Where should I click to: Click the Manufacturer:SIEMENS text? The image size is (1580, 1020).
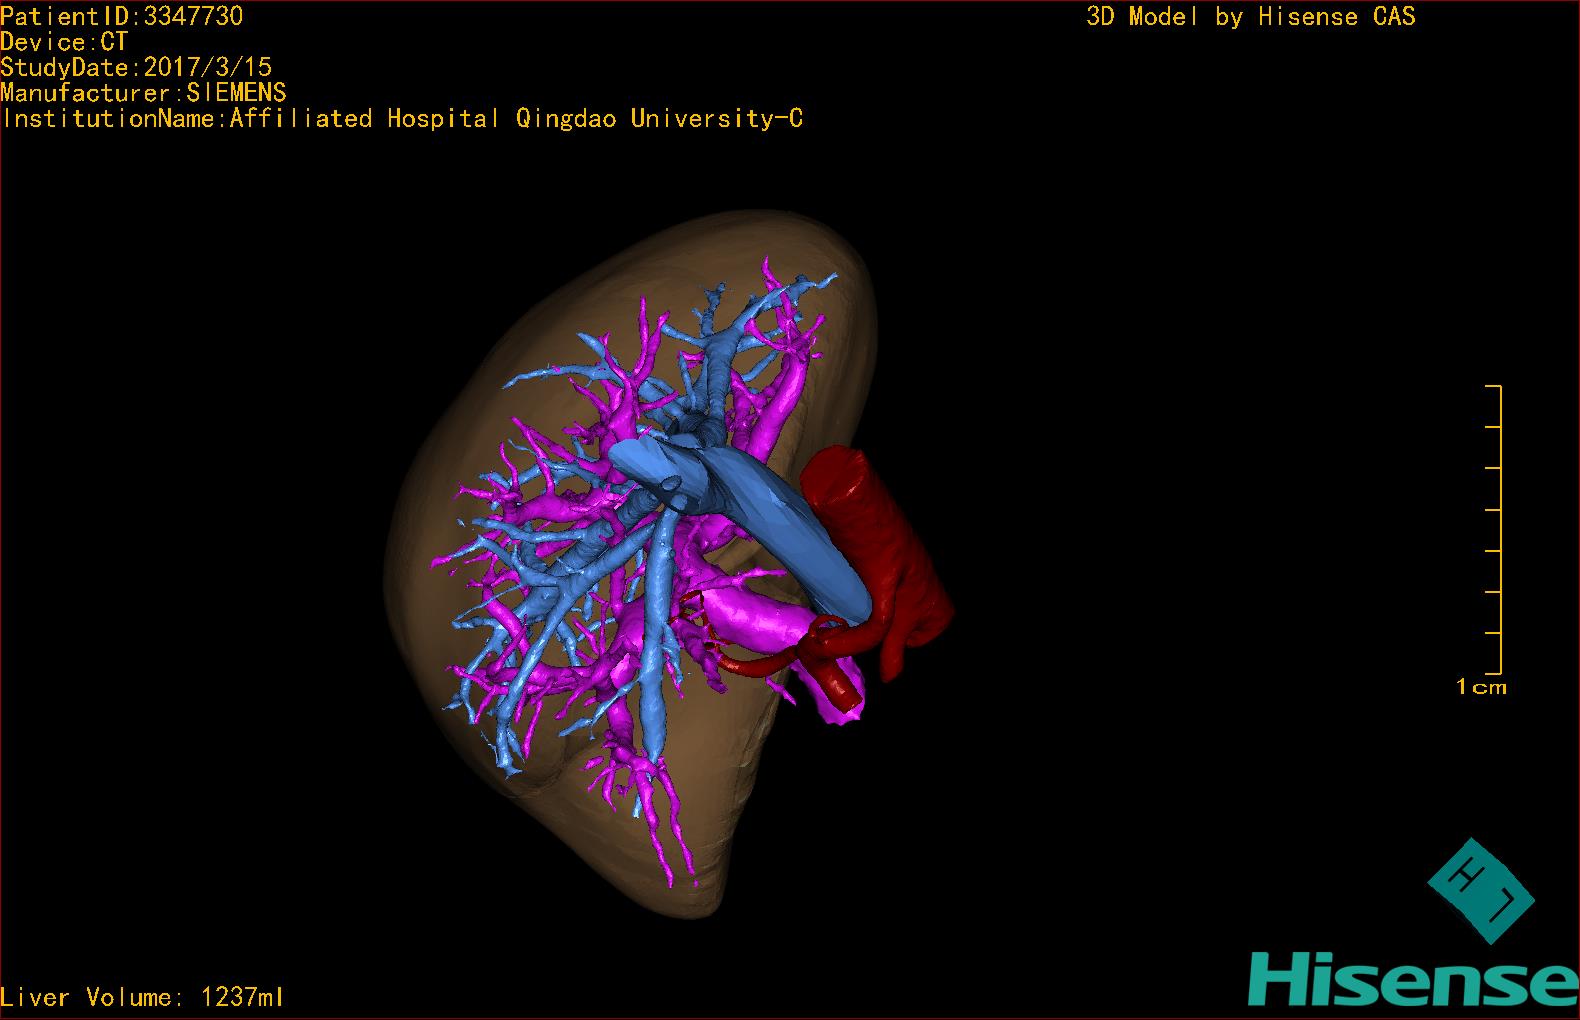click(143, 93)
